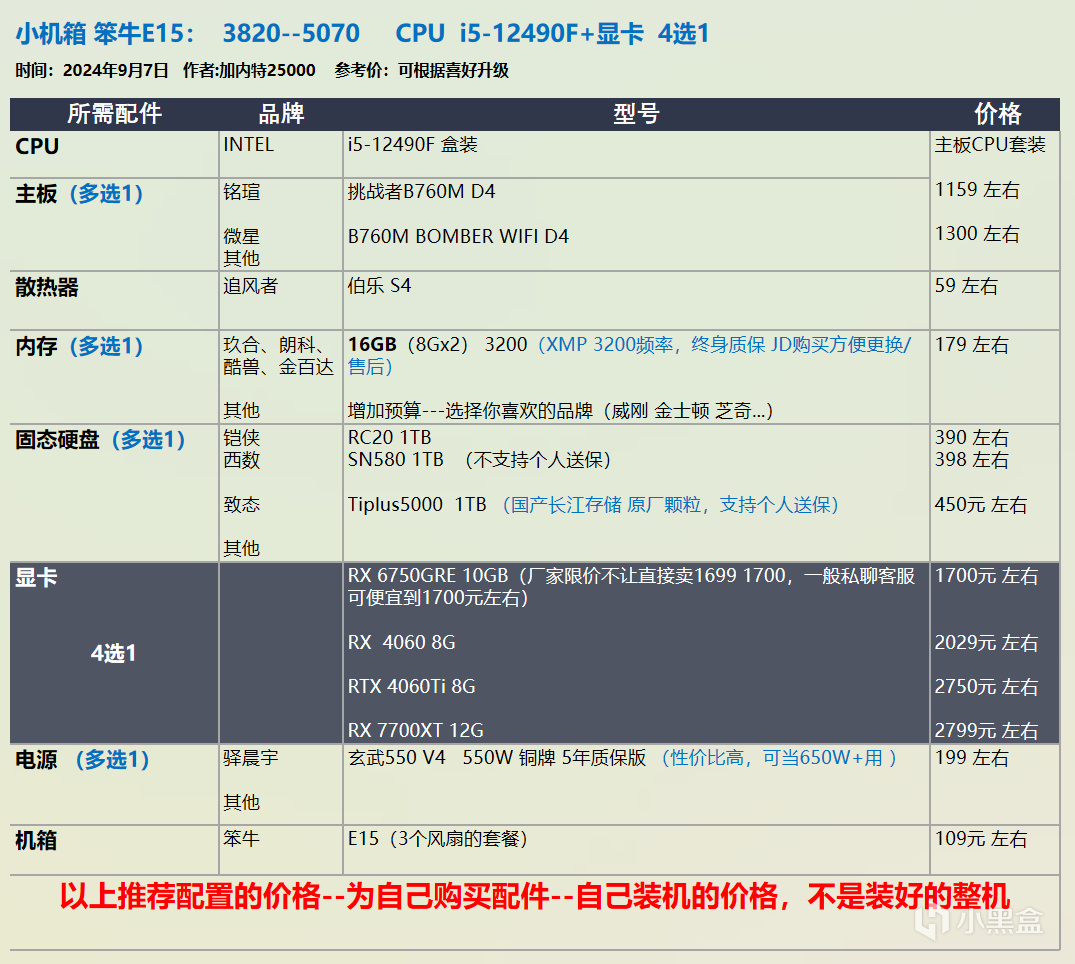Click the 电源 (多选1) row label
This screenshot has width=1075, height=964.
82,760
